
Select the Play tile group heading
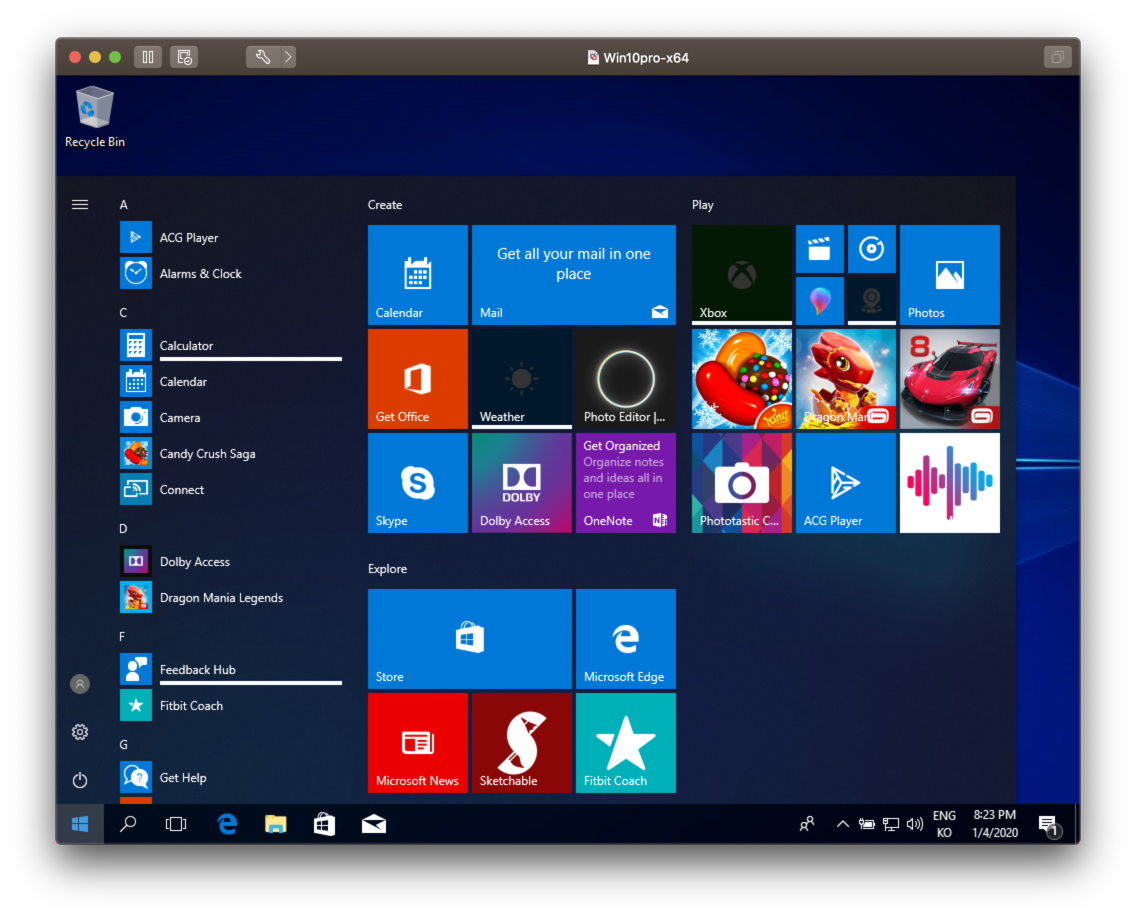[x=703, y=204]
